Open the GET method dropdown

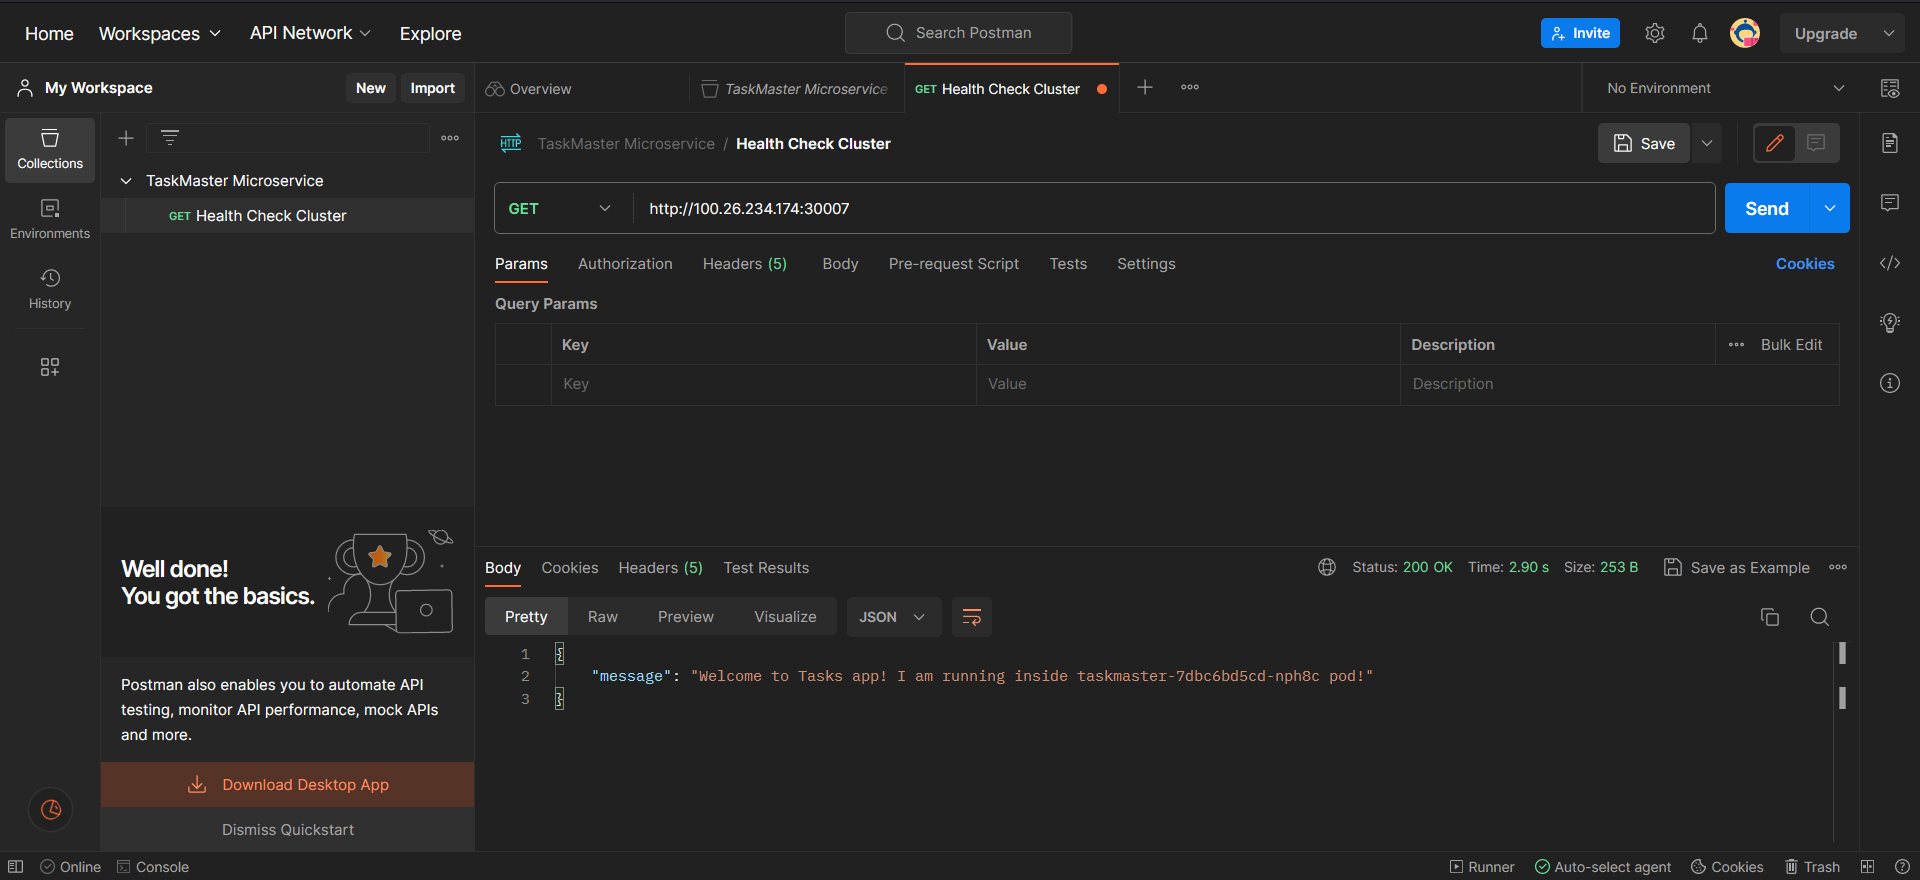pyautogui.click(x=562, y=208)
